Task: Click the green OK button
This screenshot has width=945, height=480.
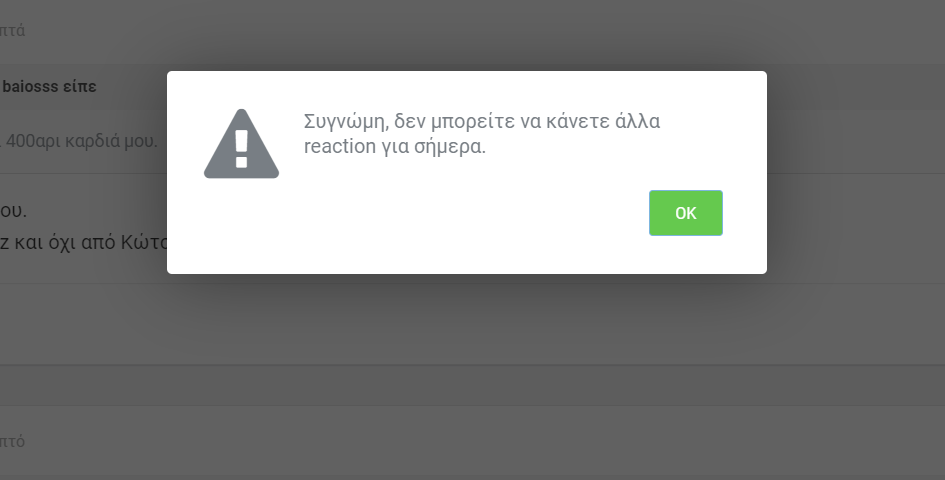Action: tap(686, 213)
